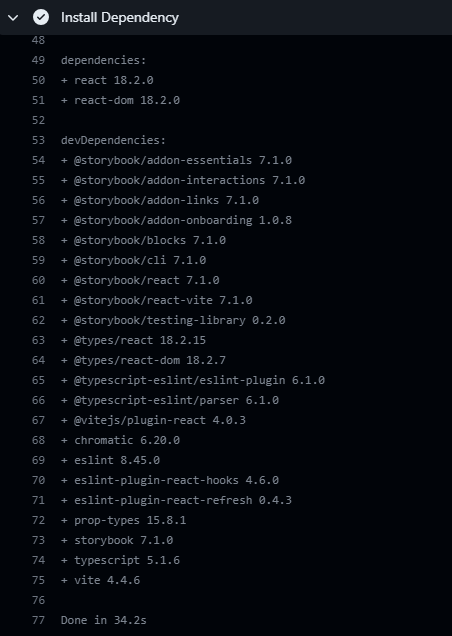
Task: Click the @storybook/testing-library 0.2.0 line
Action: [173, 320]
